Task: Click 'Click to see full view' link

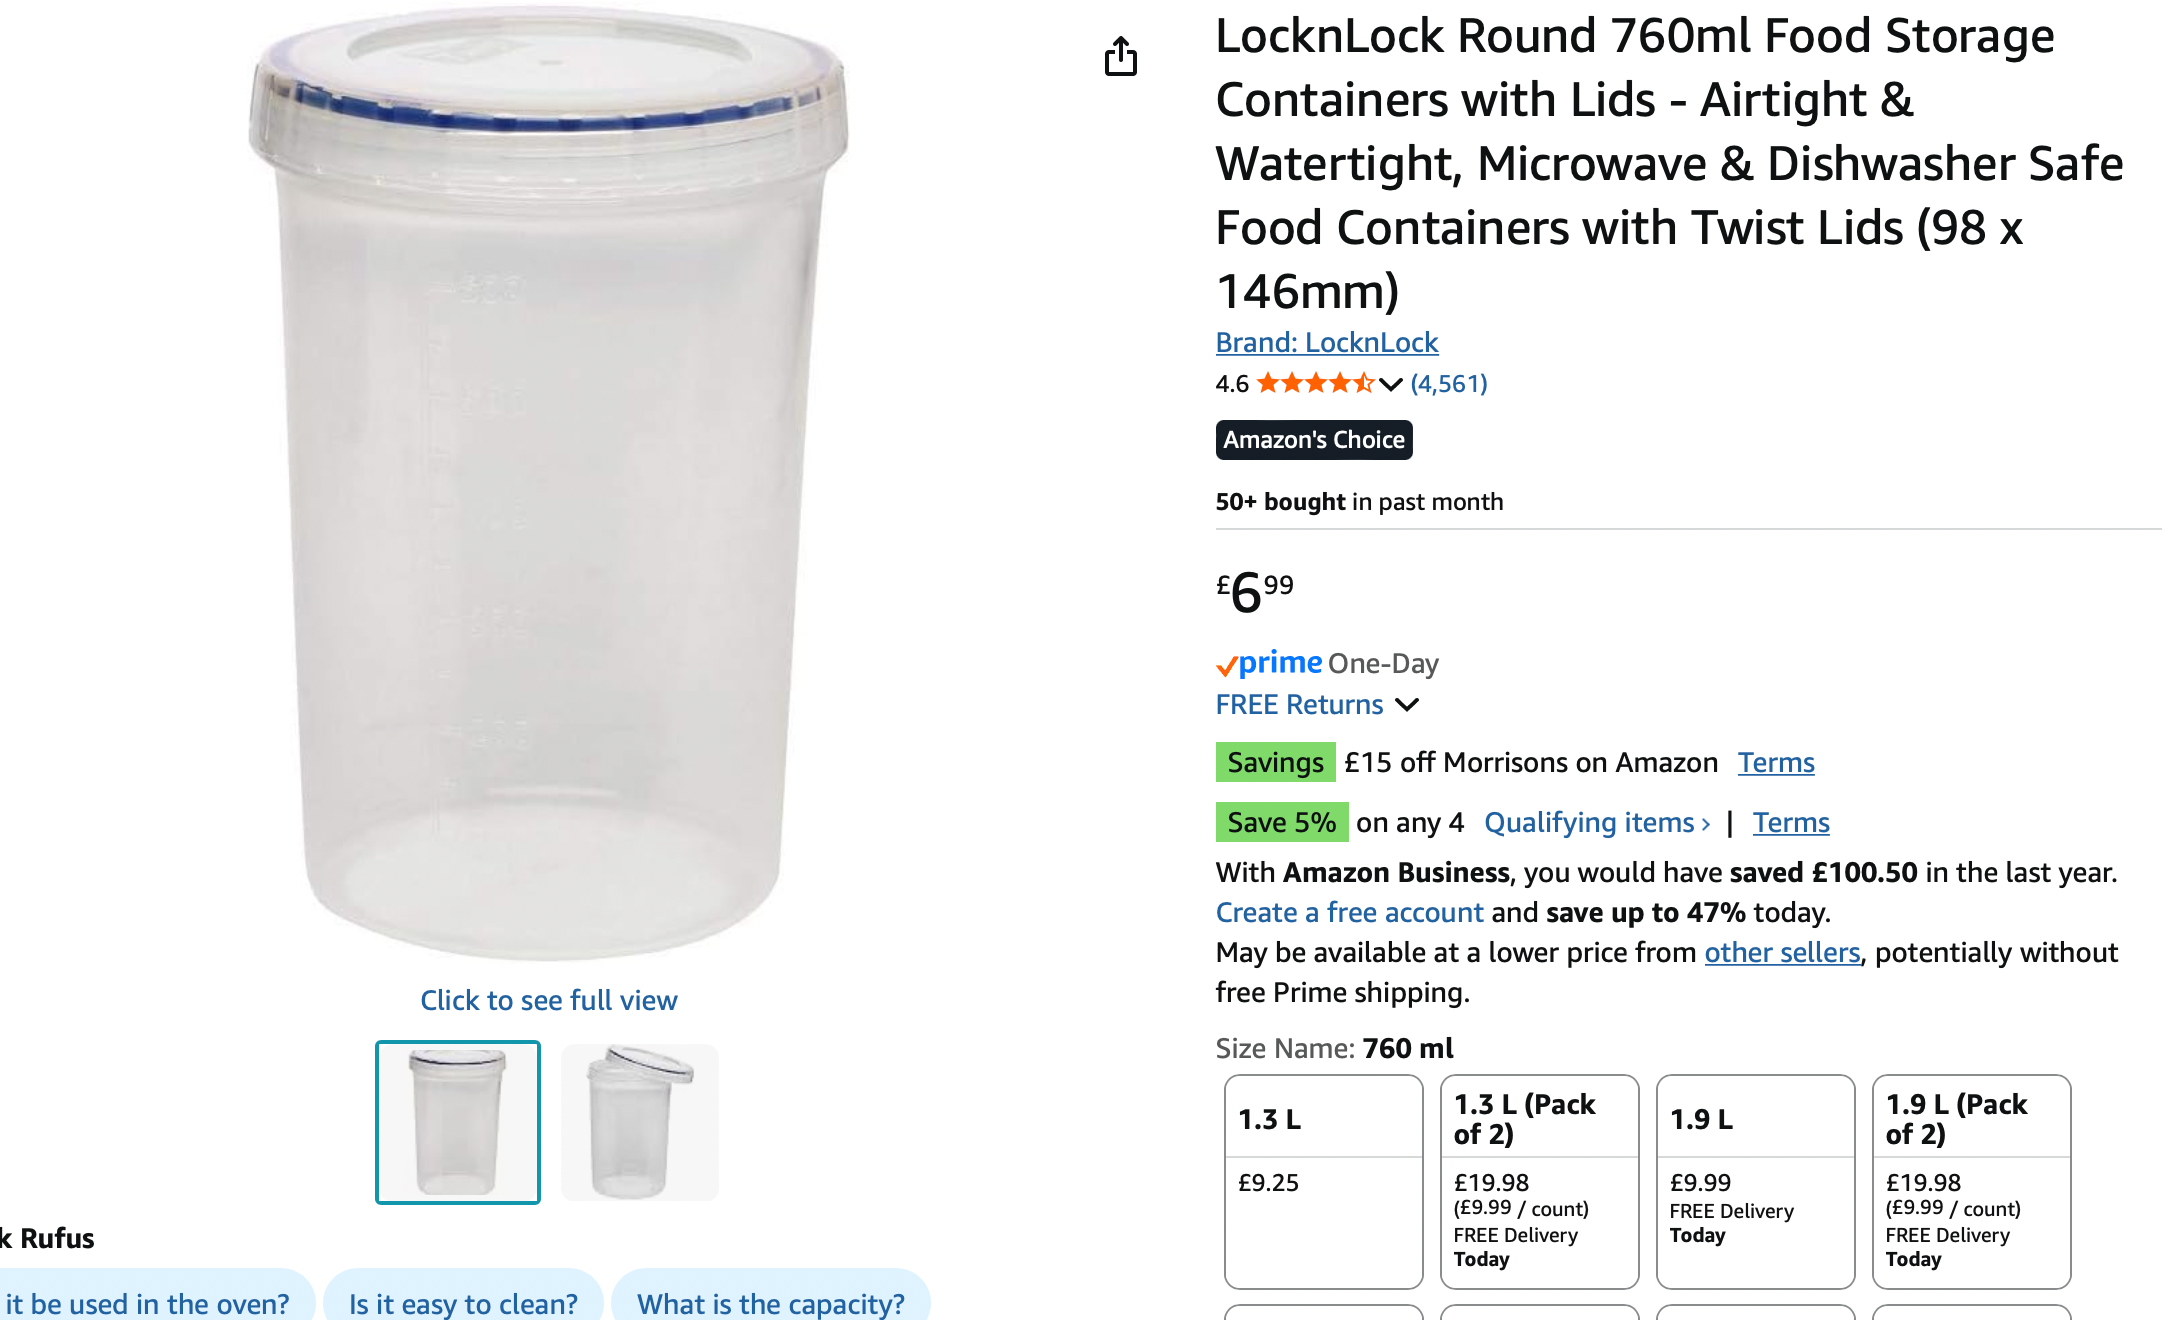Action: point(548,1000)
